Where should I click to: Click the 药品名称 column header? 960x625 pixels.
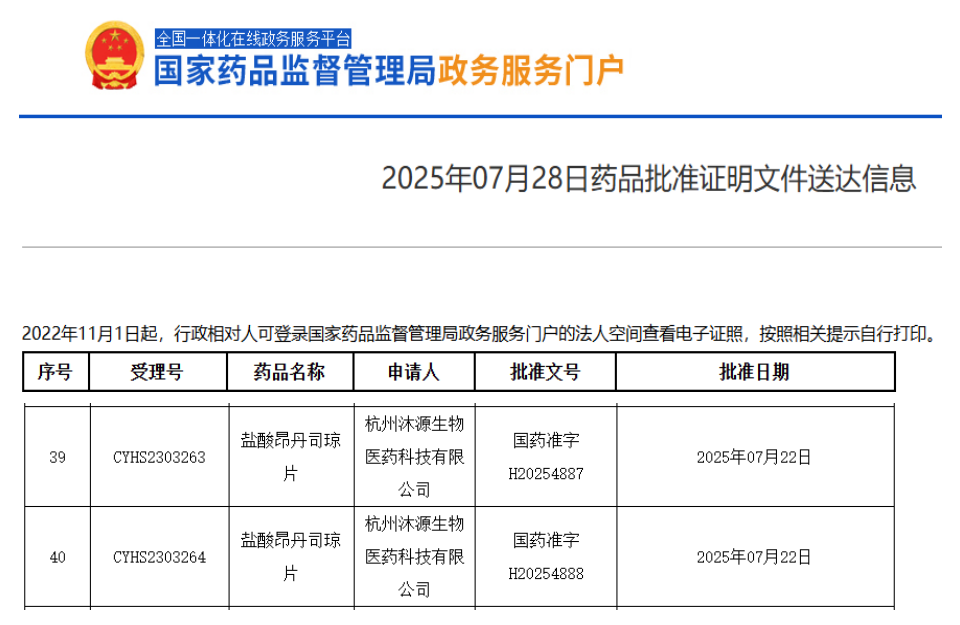coord(290,372)
